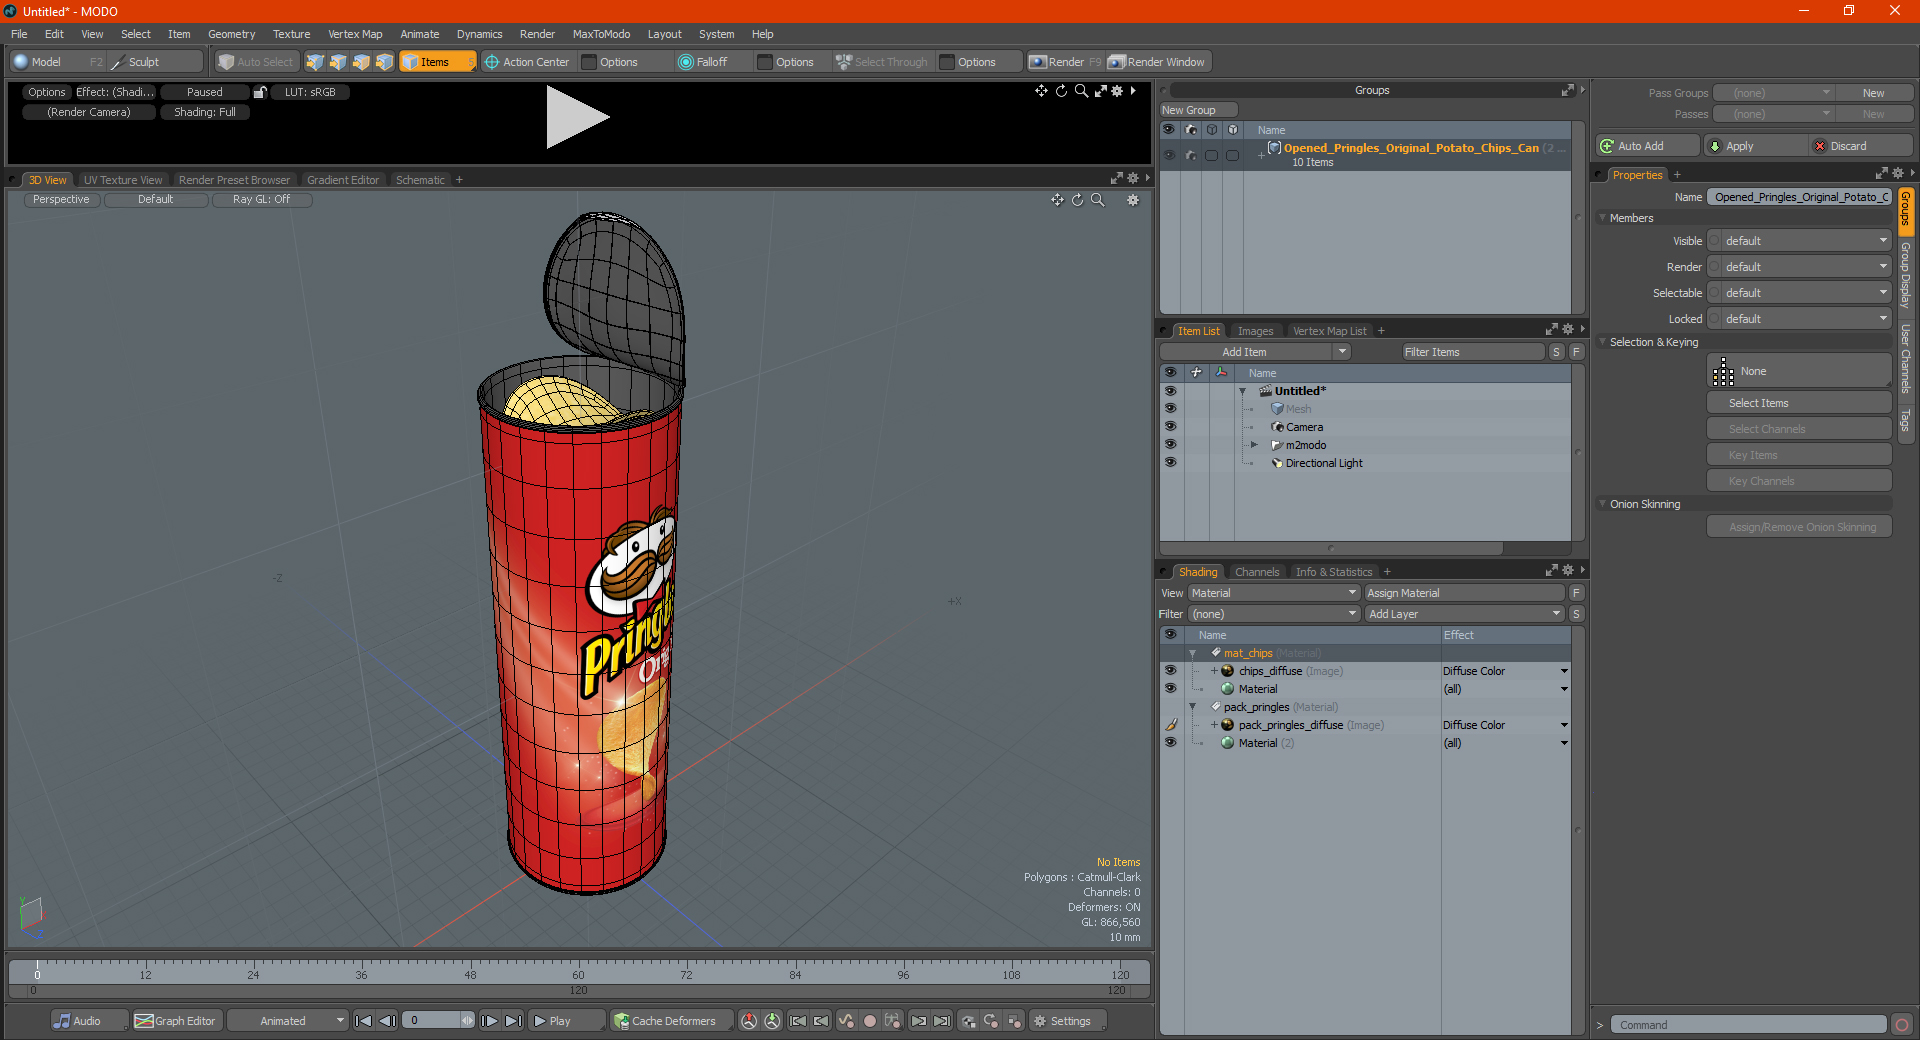Click Assign Material button
Viewport: 1920px width, 1040px height.
pyautogui.click(x=1464, y=593)
